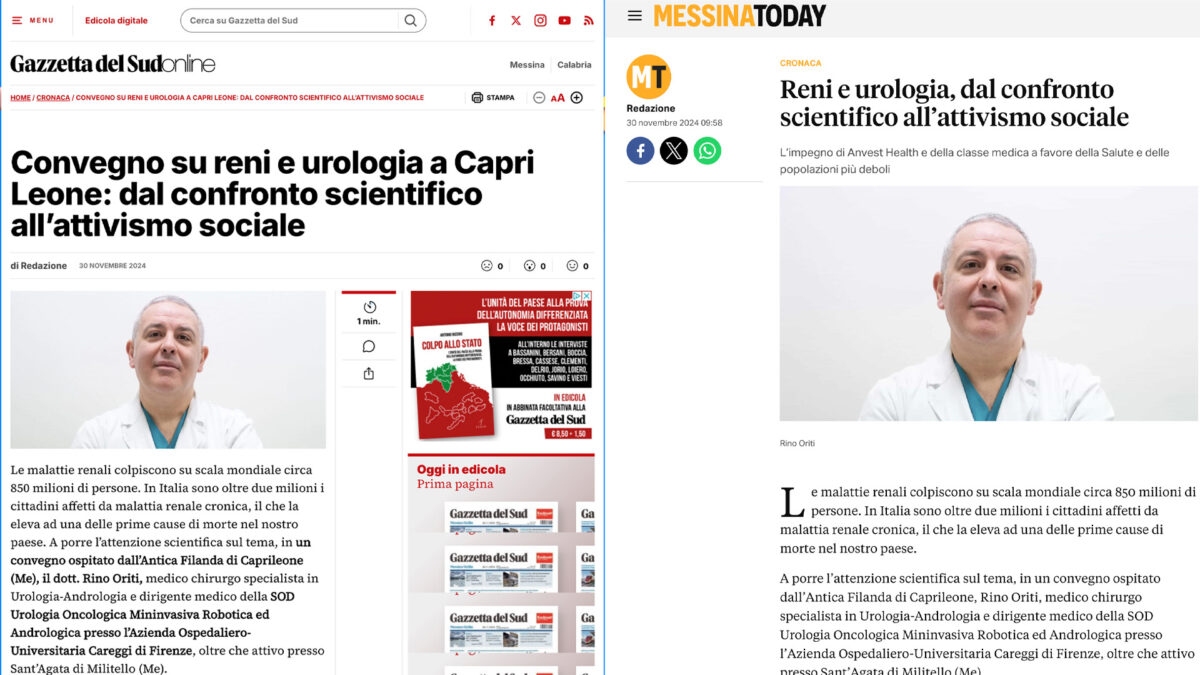Decrease text size with minus icon
The width and height of the screenshot is (1200, 675).
(x=539, y=97)
